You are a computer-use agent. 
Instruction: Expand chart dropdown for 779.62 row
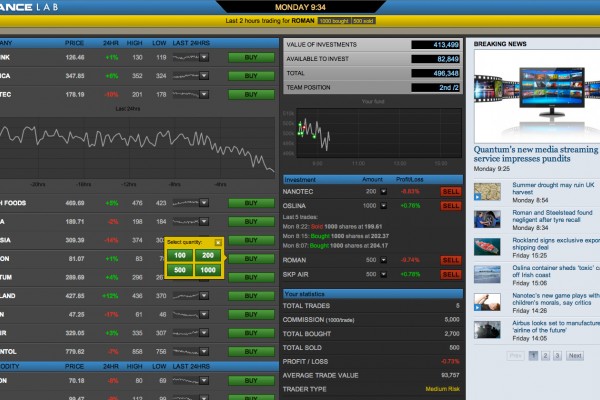(204, 351)
